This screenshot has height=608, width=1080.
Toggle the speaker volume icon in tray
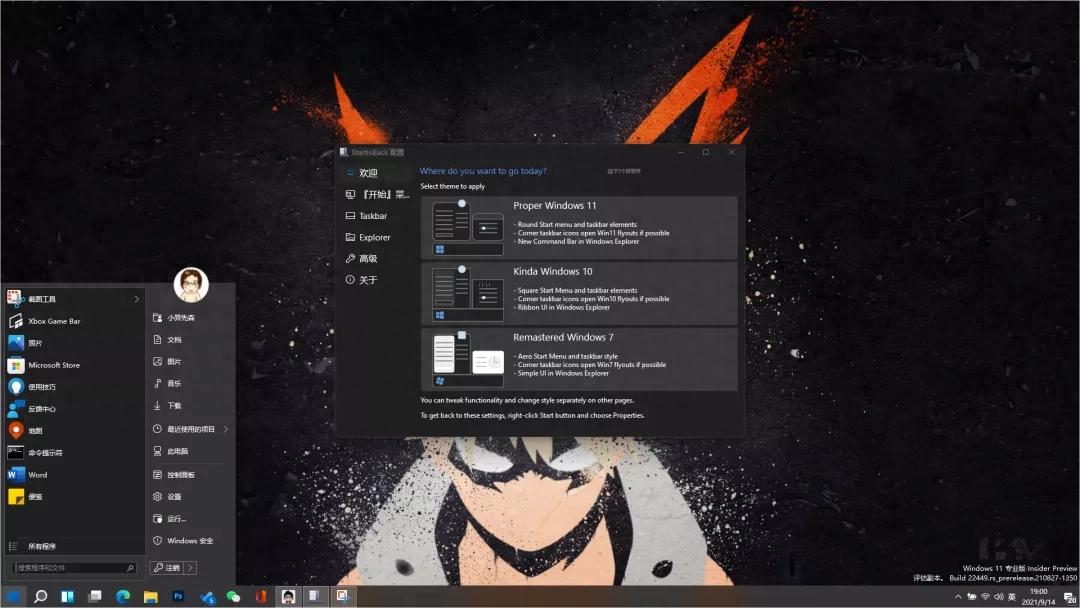pyautogui.click(x=999, y=596)
